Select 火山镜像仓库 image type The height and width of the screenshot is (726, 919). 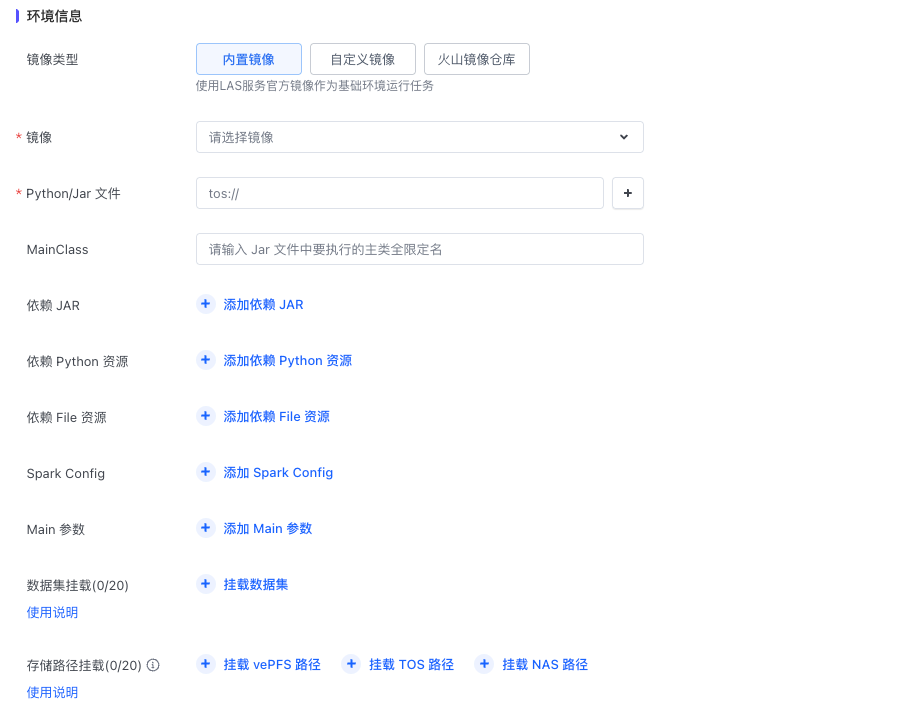click(476, 59)
